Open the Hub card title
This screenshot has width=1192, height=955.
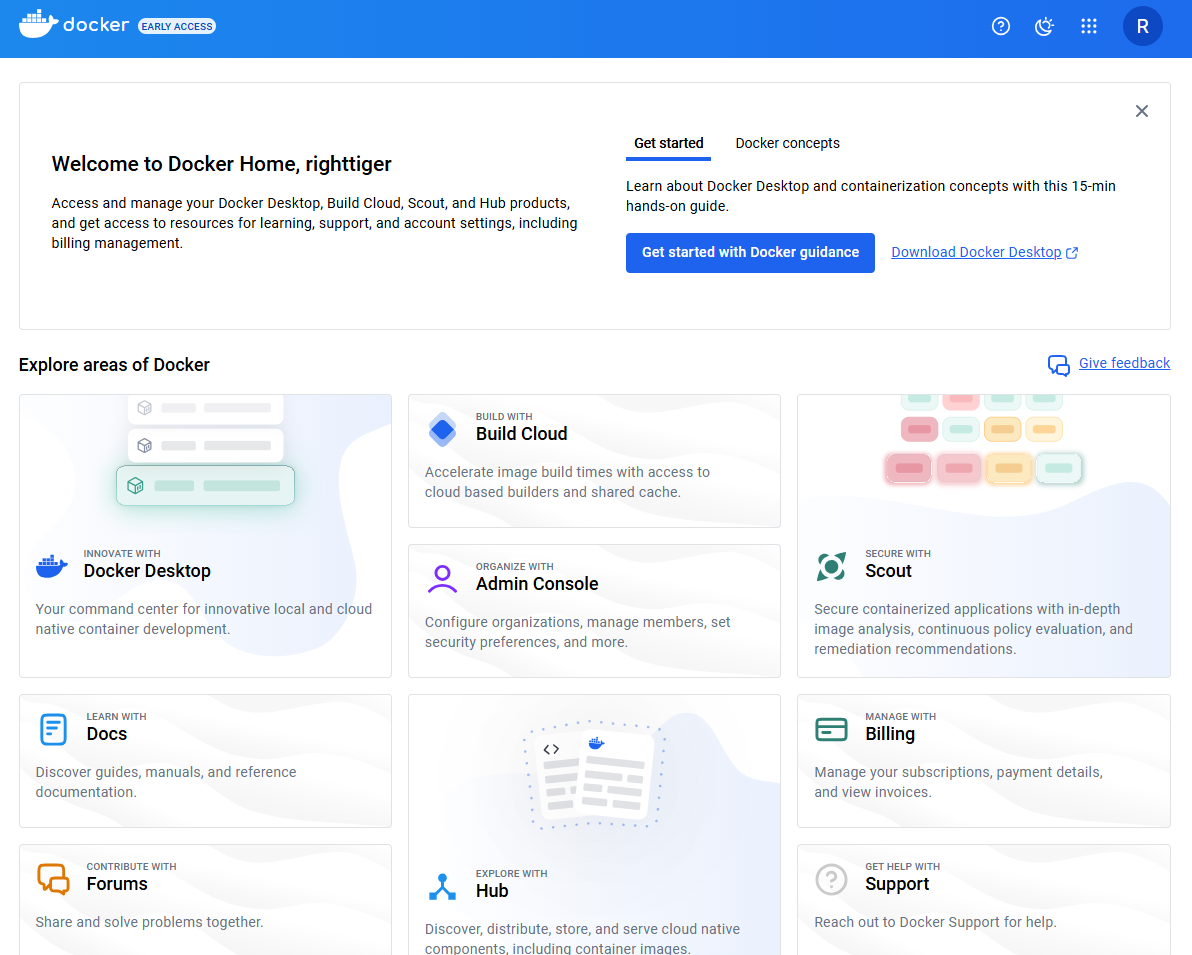pos(492,890)
